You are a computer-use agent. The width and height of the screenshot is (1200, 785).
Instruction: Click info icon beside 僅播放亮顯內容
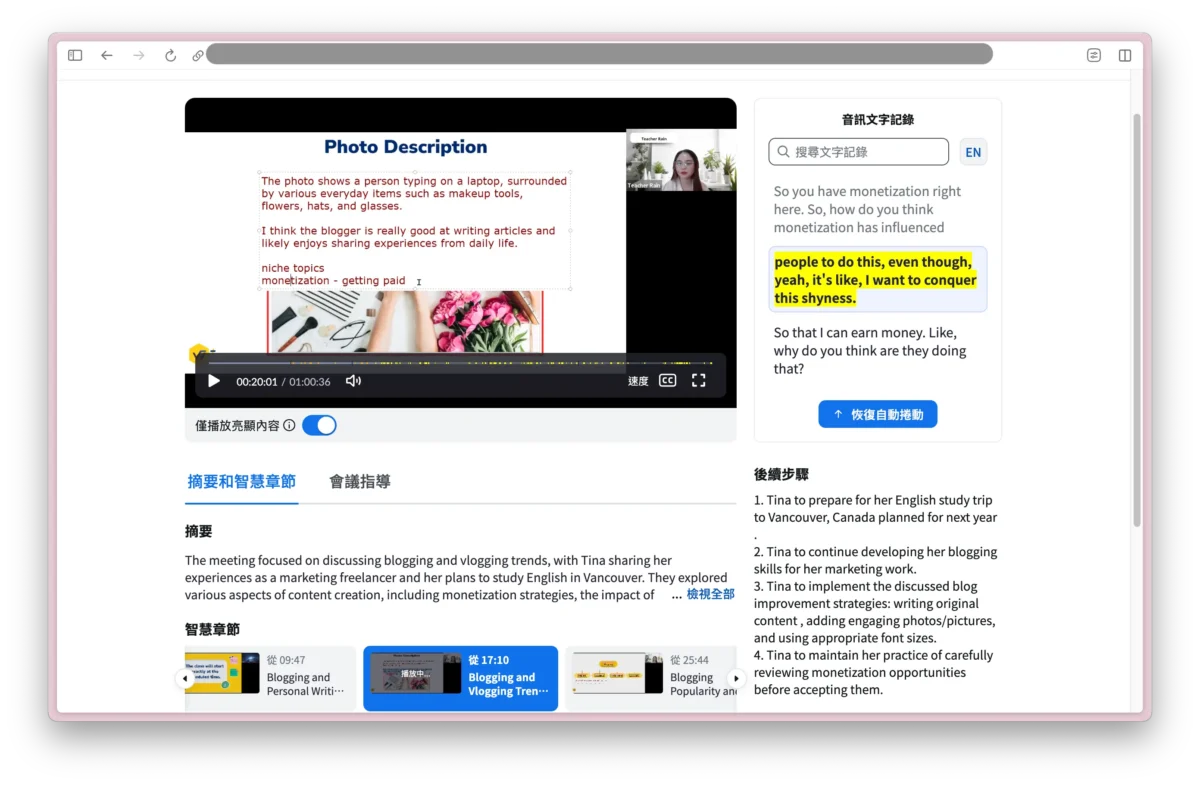289,426
